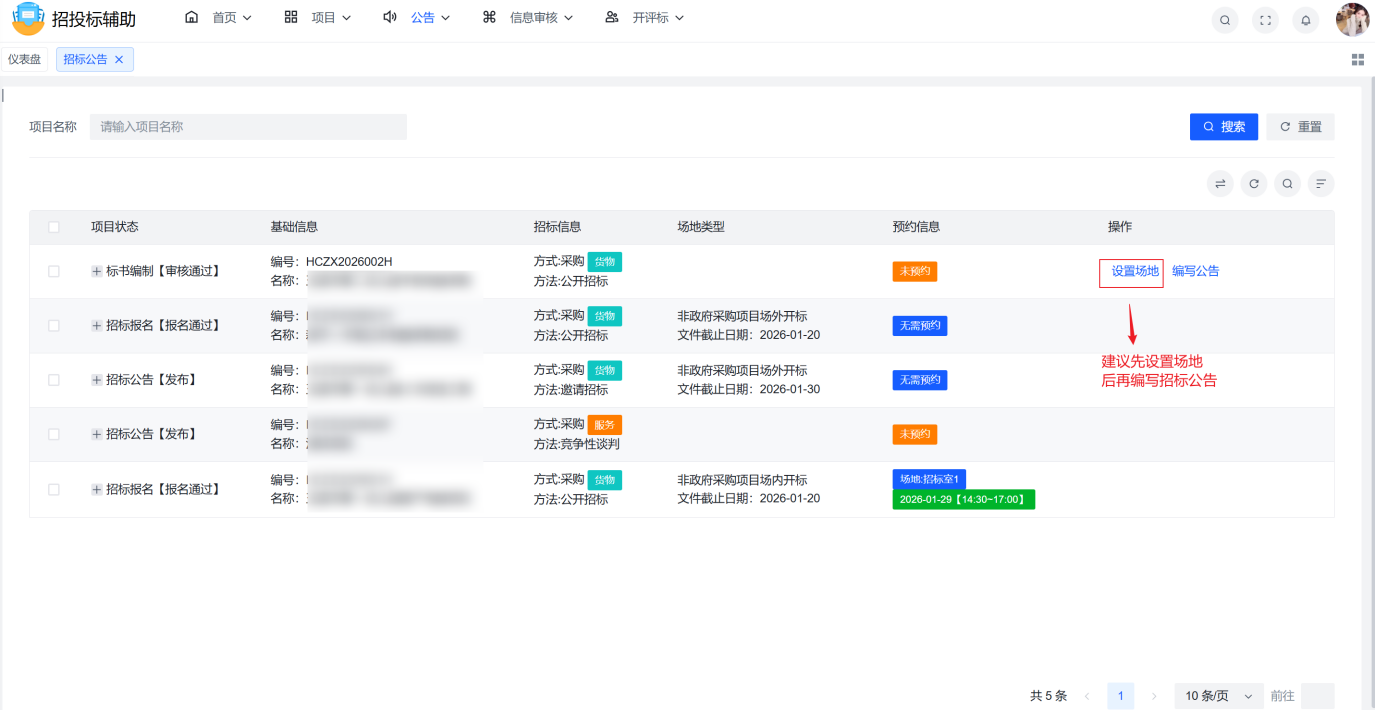Select the last 招标报名【报名通过】row checkbox

[x=53, y=489]
